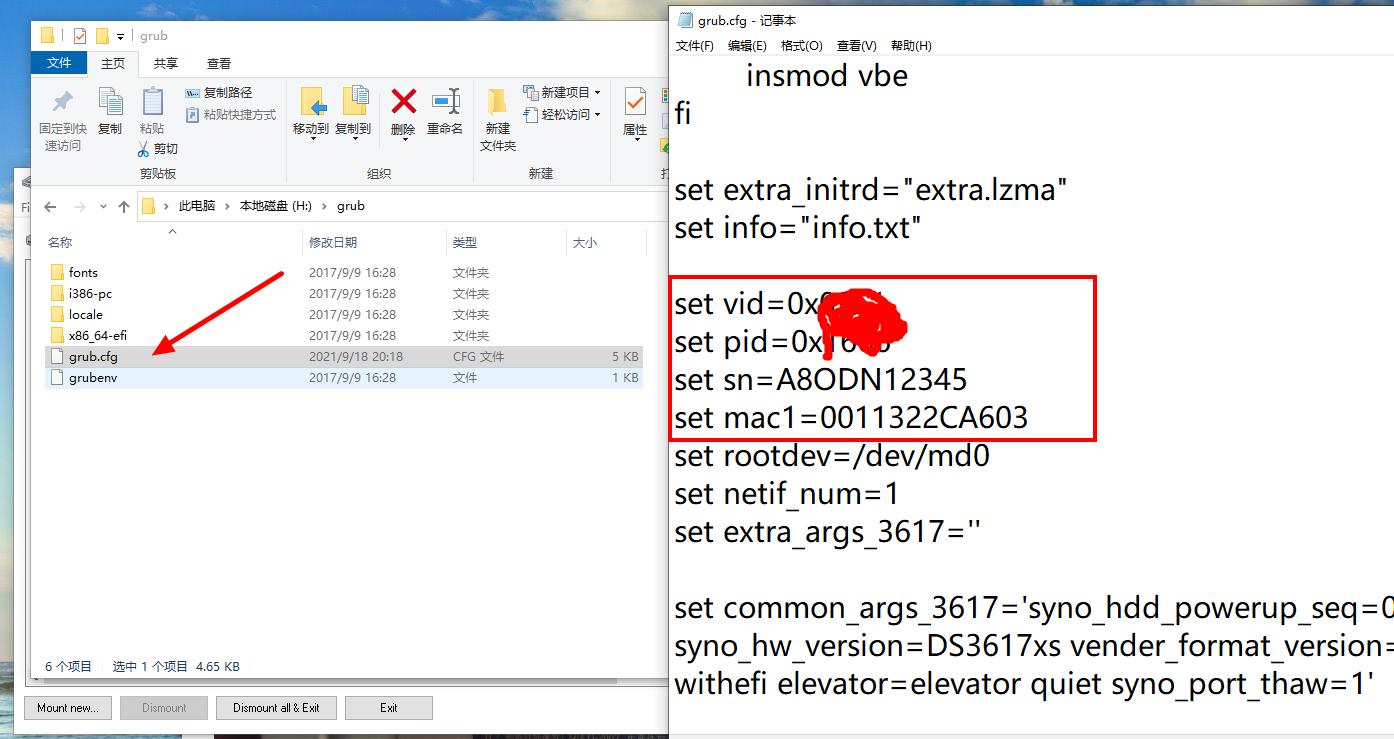Select the fonts folder

(83, 272)
